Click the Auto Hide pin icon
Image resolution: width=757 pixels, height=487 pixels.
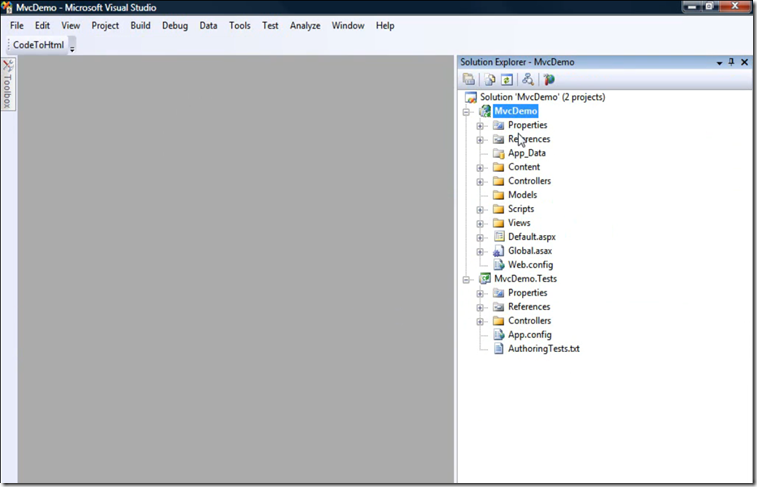[x=731, y=62]
